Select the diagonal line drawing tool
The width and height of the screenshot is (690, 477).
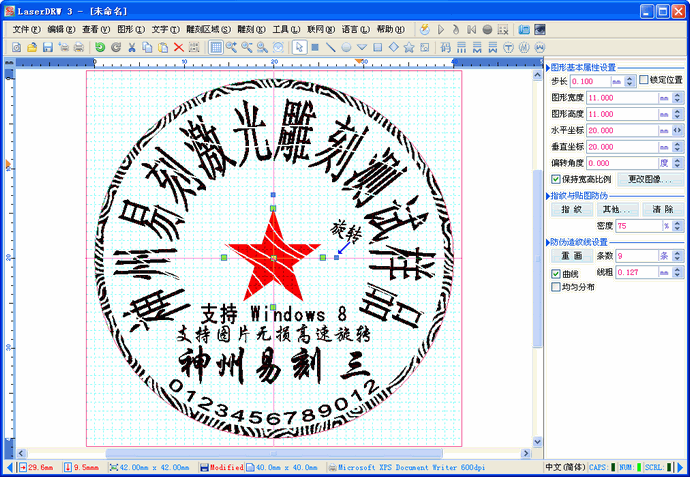click(330, 47)
